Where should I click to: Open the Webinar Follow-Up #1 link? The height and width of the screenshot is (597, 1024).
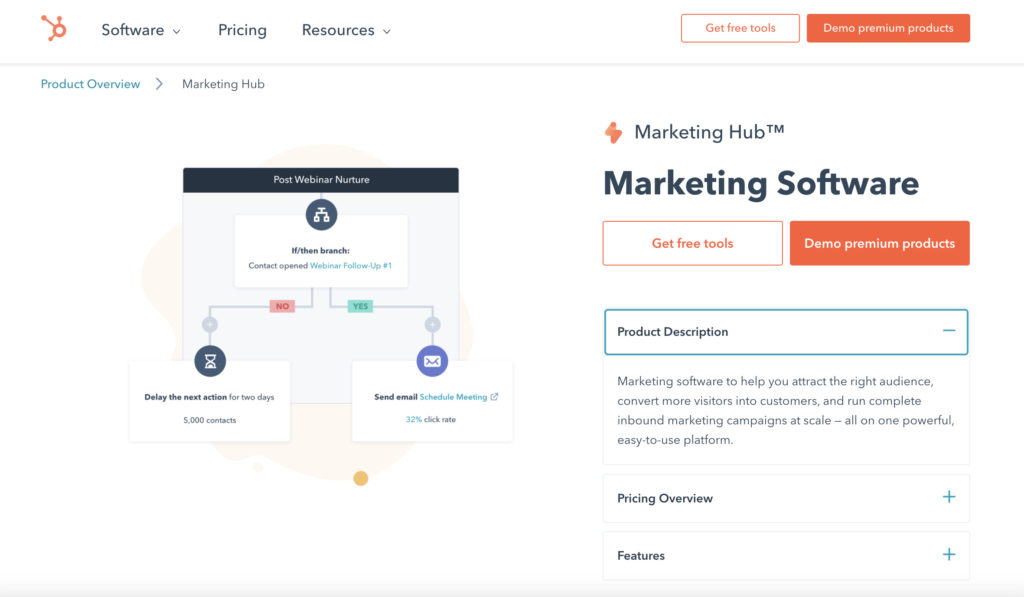[x=351, y=265]
